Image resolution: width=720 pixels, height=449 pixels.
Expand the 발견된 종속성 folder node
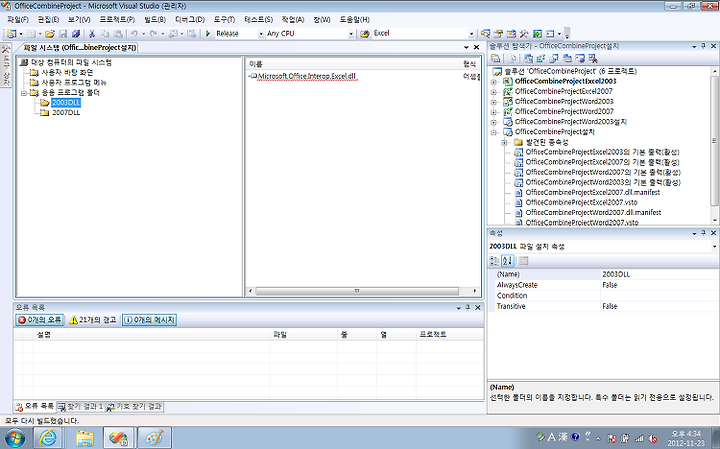pos(505,142)
